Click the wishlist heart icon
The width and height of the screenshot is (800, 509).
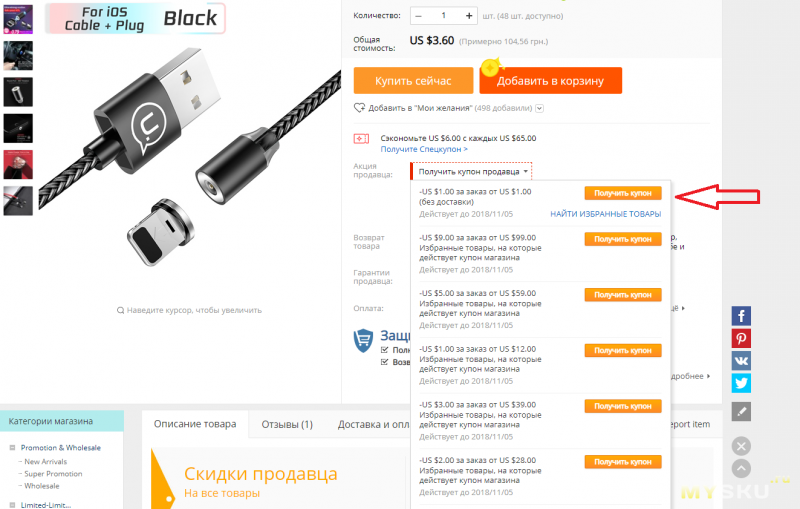pyautogui.click(x=359, y=108)
